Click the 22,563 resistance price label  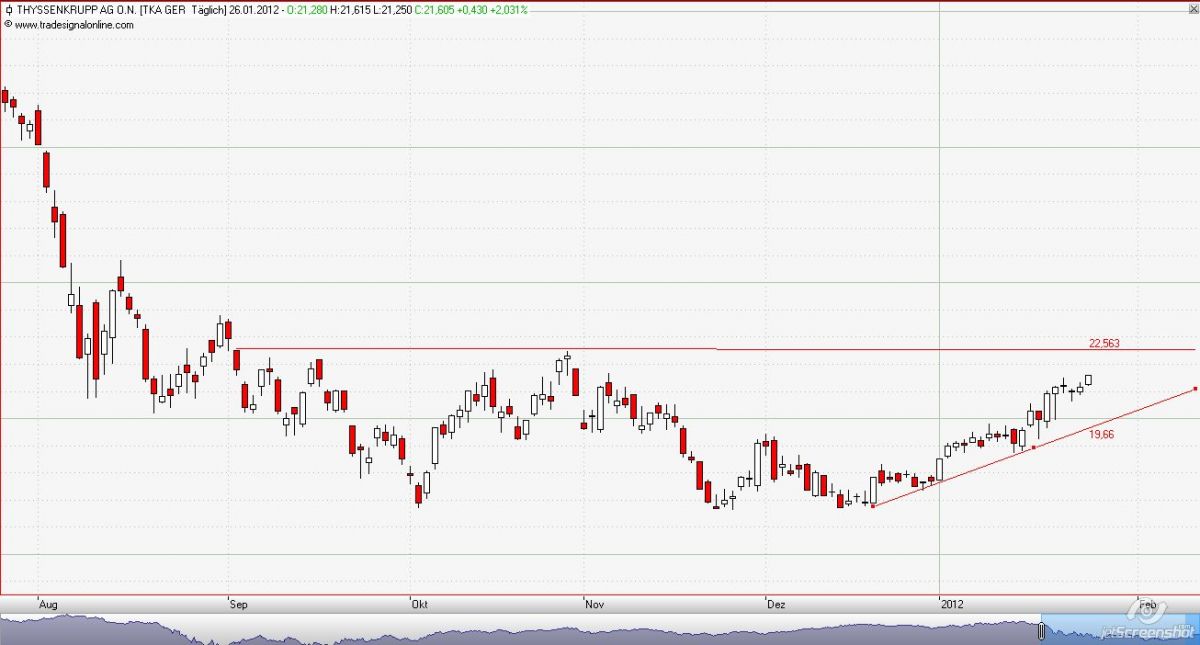(x=1104, y=343)
